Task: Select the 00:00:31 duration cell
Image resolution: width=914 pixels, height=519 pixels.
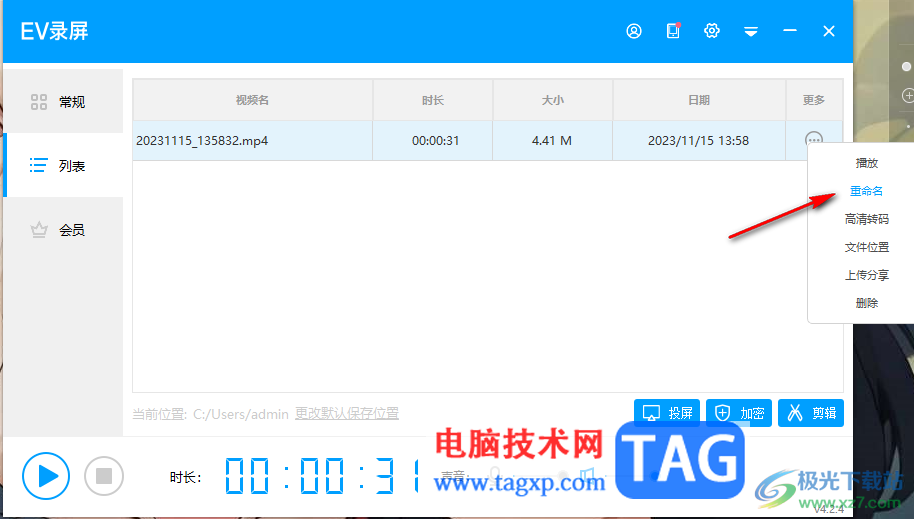Action: (435, 141)
